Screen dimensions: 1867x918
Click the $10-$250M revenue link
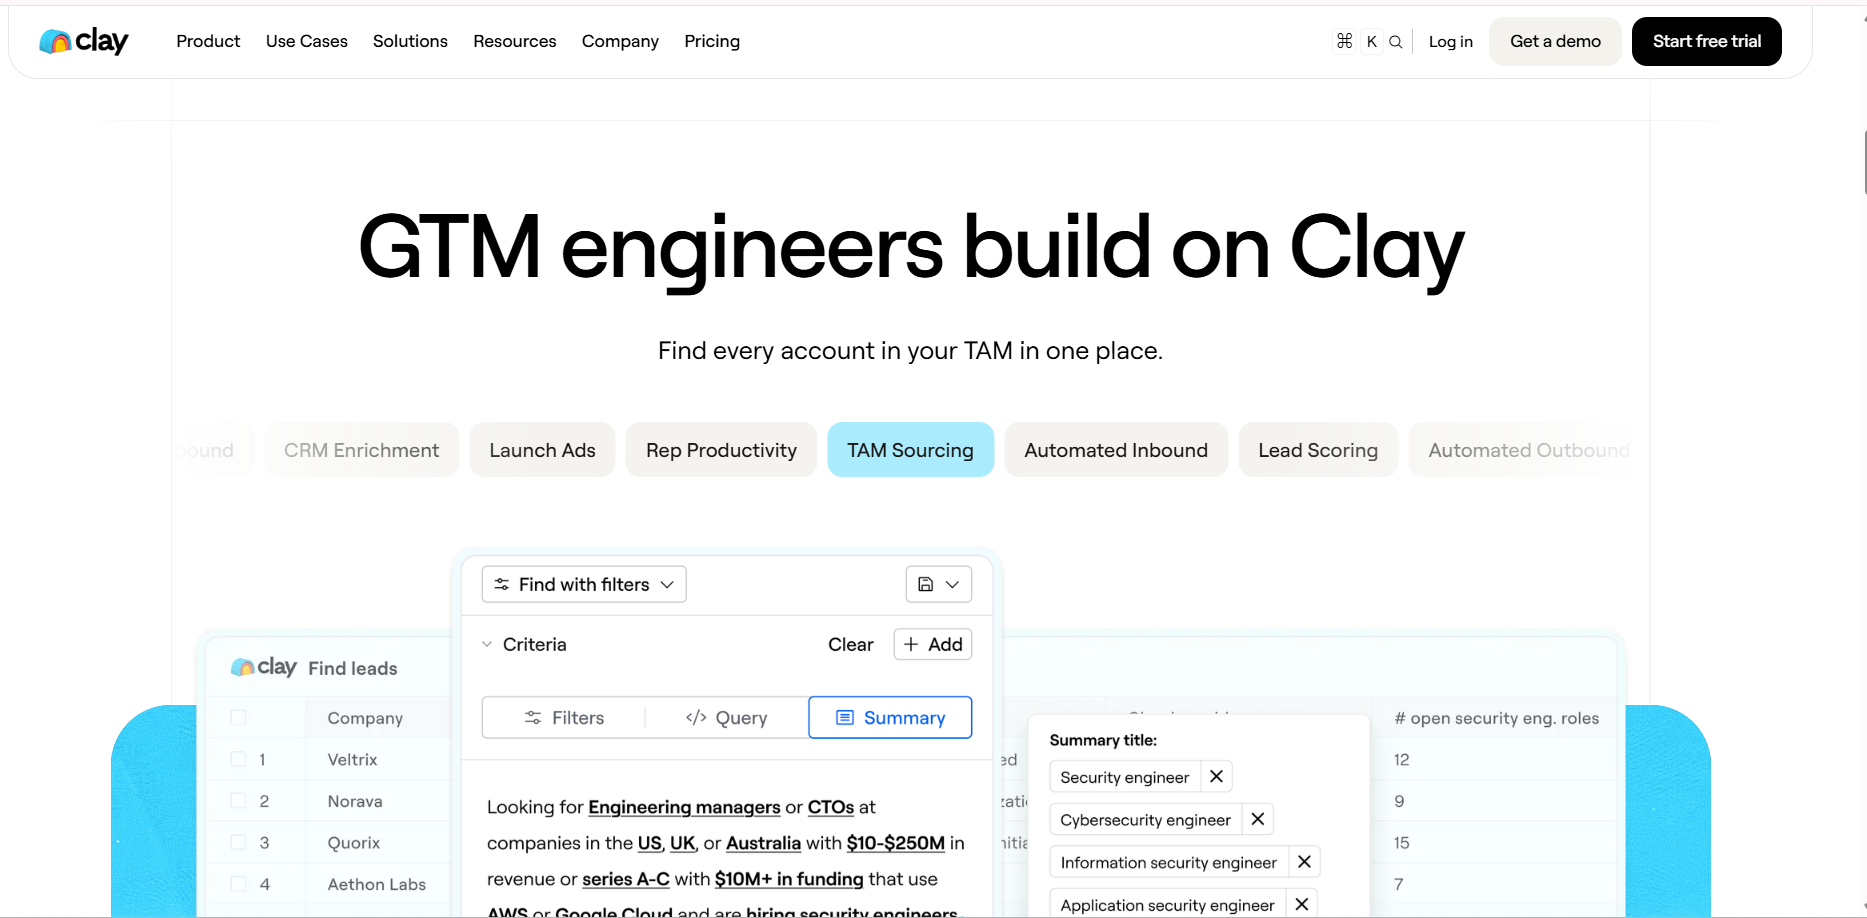click(896, 843)
